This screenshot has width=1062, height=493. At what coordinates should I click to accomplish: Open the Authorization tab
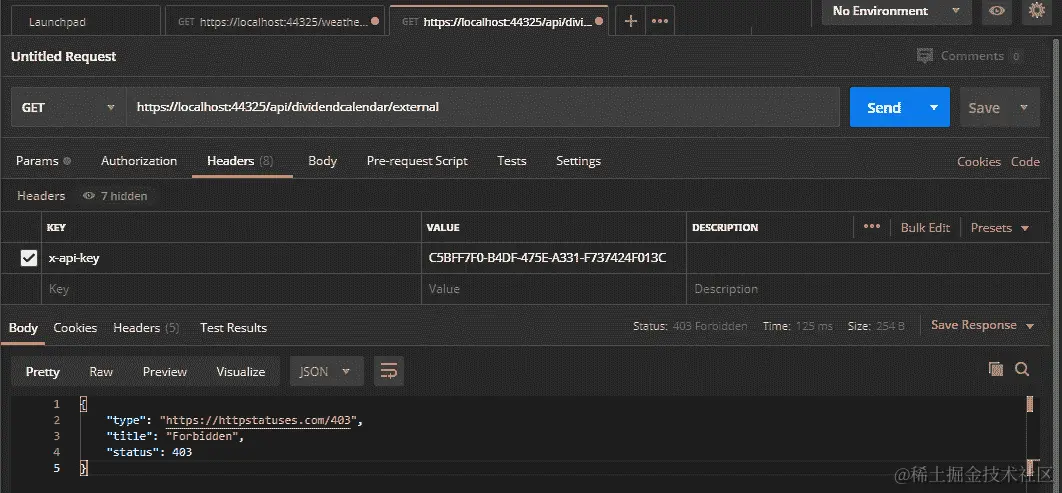tap(139, 161)
